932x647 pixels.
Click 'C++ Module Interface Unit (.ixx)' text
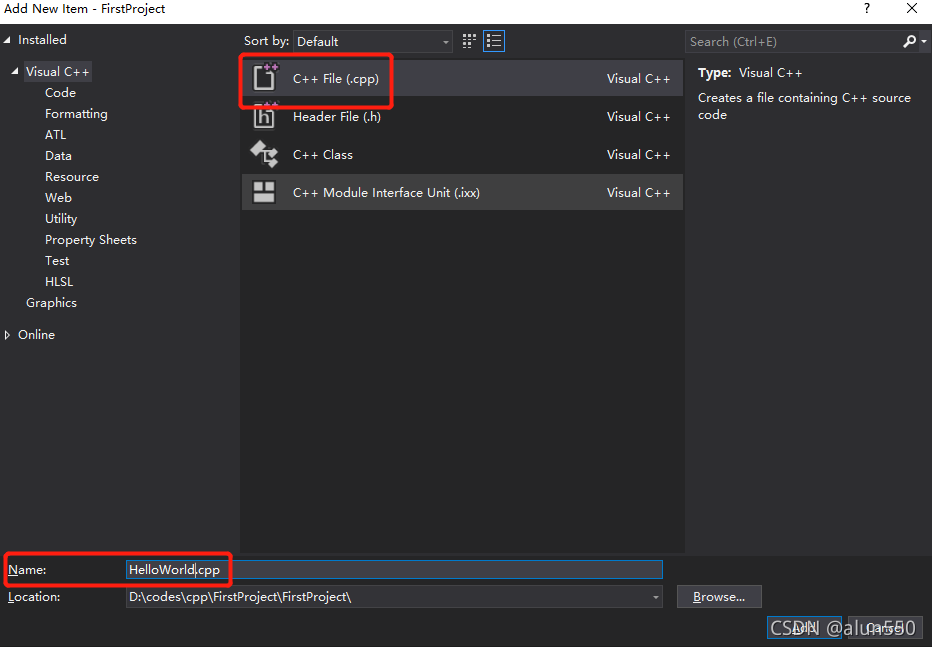pyautogui.click(x=386, y=192)
